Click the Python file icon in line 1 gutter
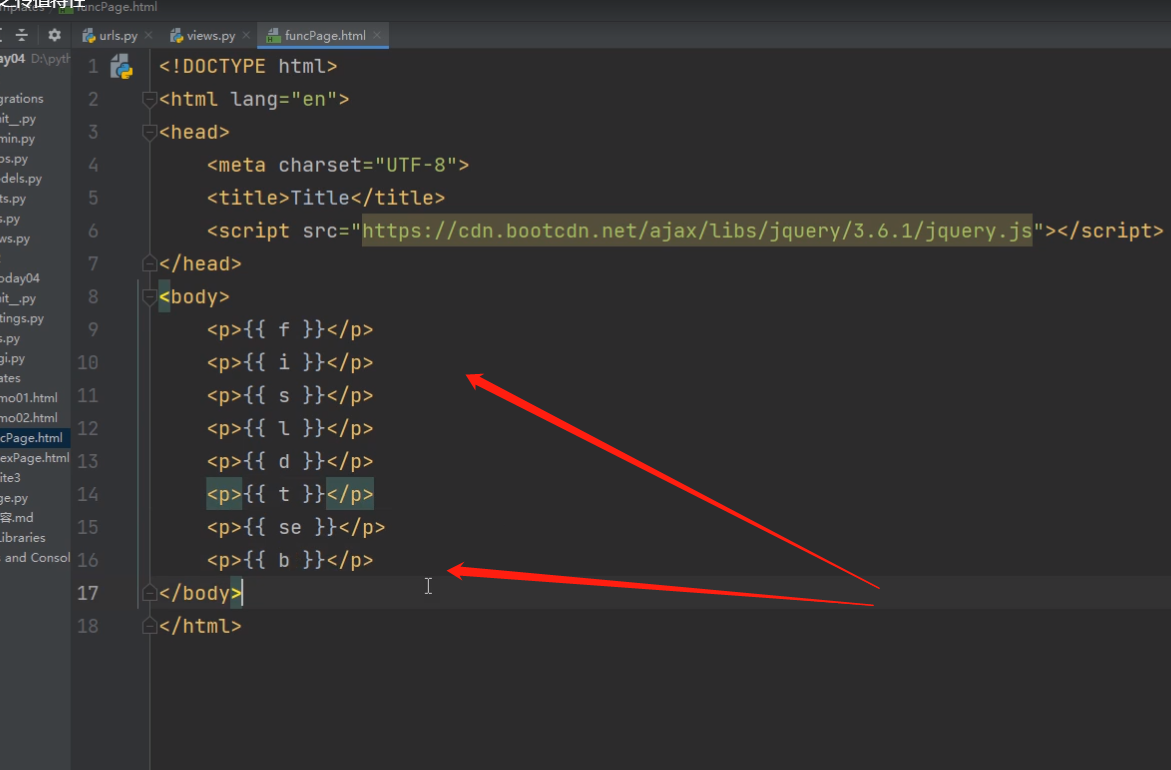The image size is (1171, 770). coord(121,66)
